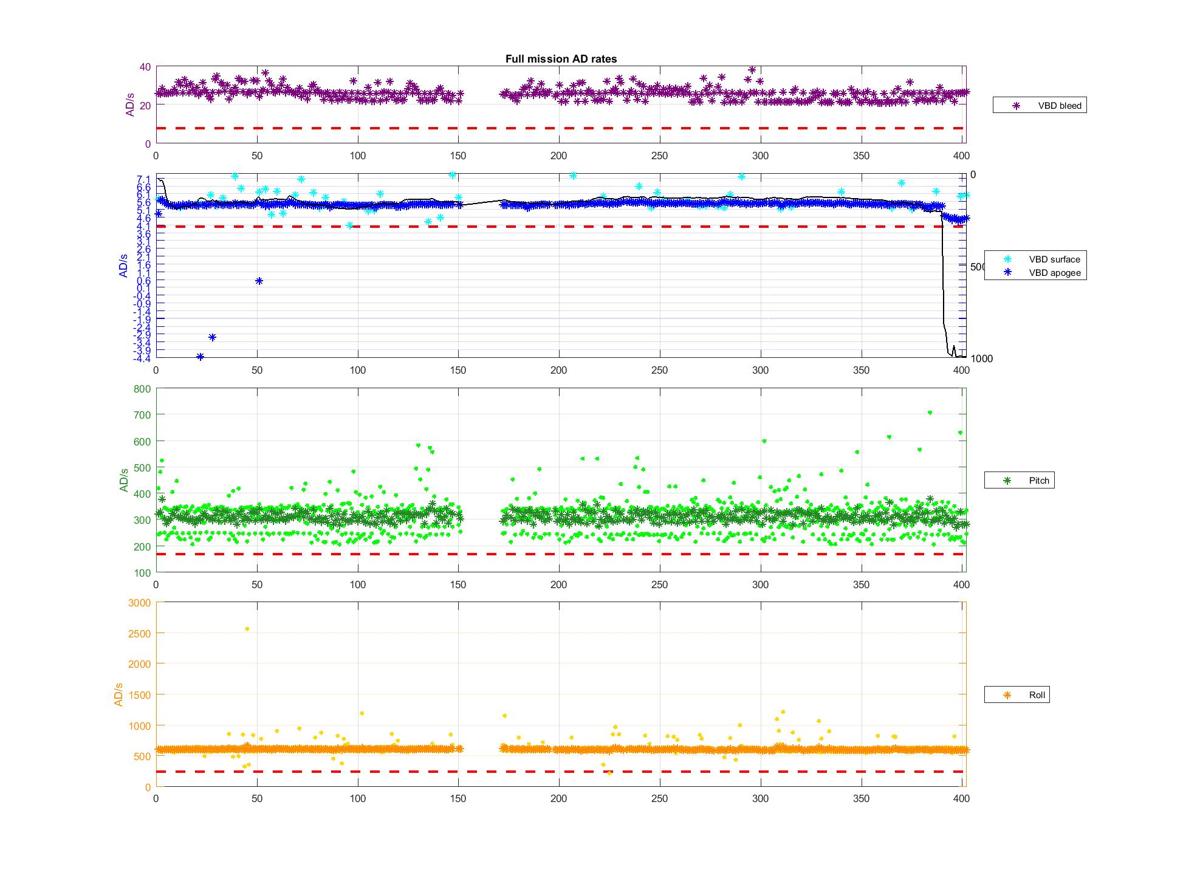Image resolution: width=1200 pixels, height=885 pixels.
Task: Click the Roll outlier point near 2500
Action: pos(247,629)
